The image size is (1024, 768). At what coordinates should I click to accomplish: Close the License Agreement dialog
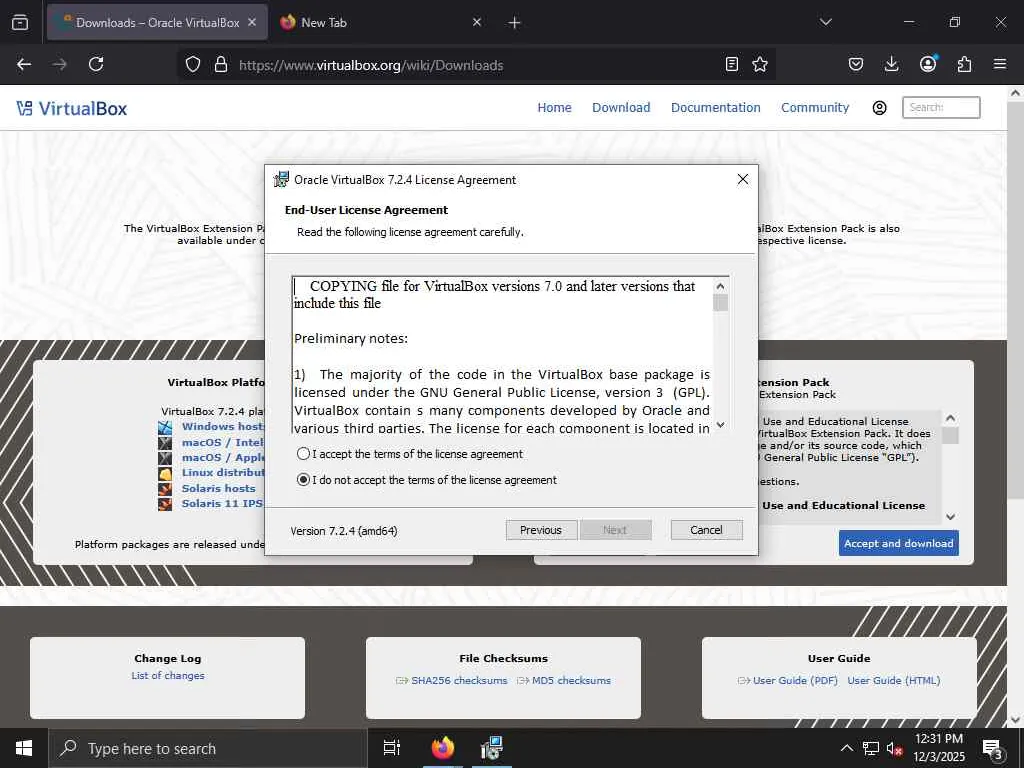coord(743,180)
